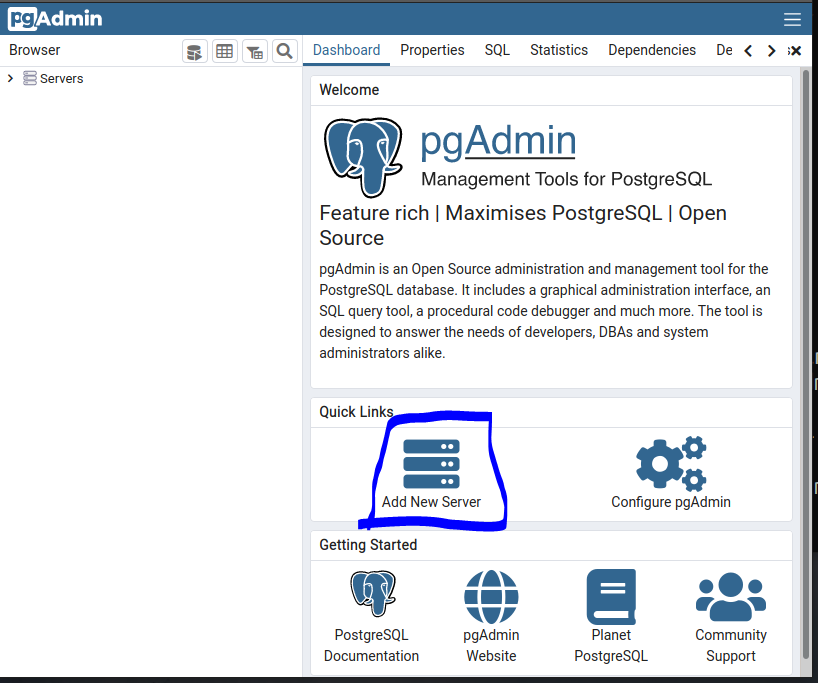Click the Community Support people icon

[731, 597]
